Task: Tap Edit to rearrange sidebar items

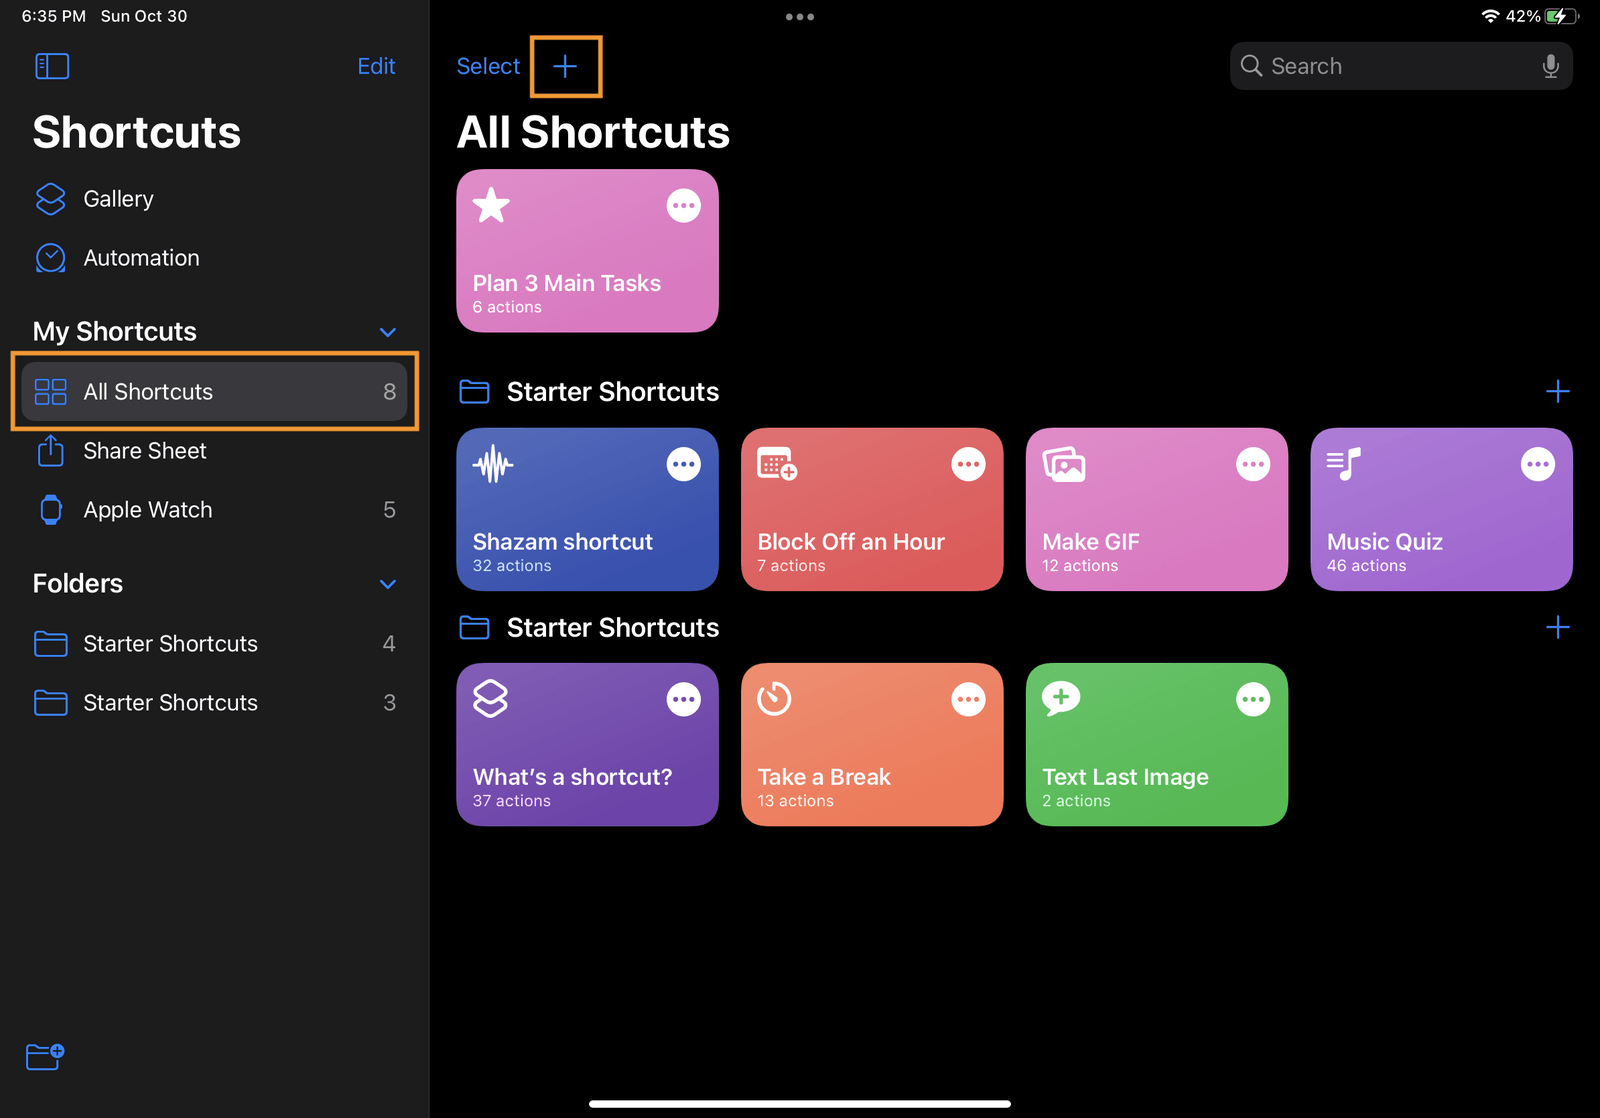Action: tap(376, 66)
